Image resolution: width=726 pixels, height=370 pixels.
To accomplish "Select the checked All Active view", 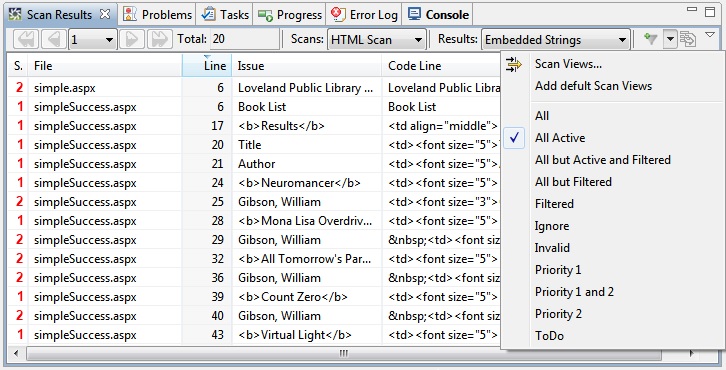I will 560,138.
